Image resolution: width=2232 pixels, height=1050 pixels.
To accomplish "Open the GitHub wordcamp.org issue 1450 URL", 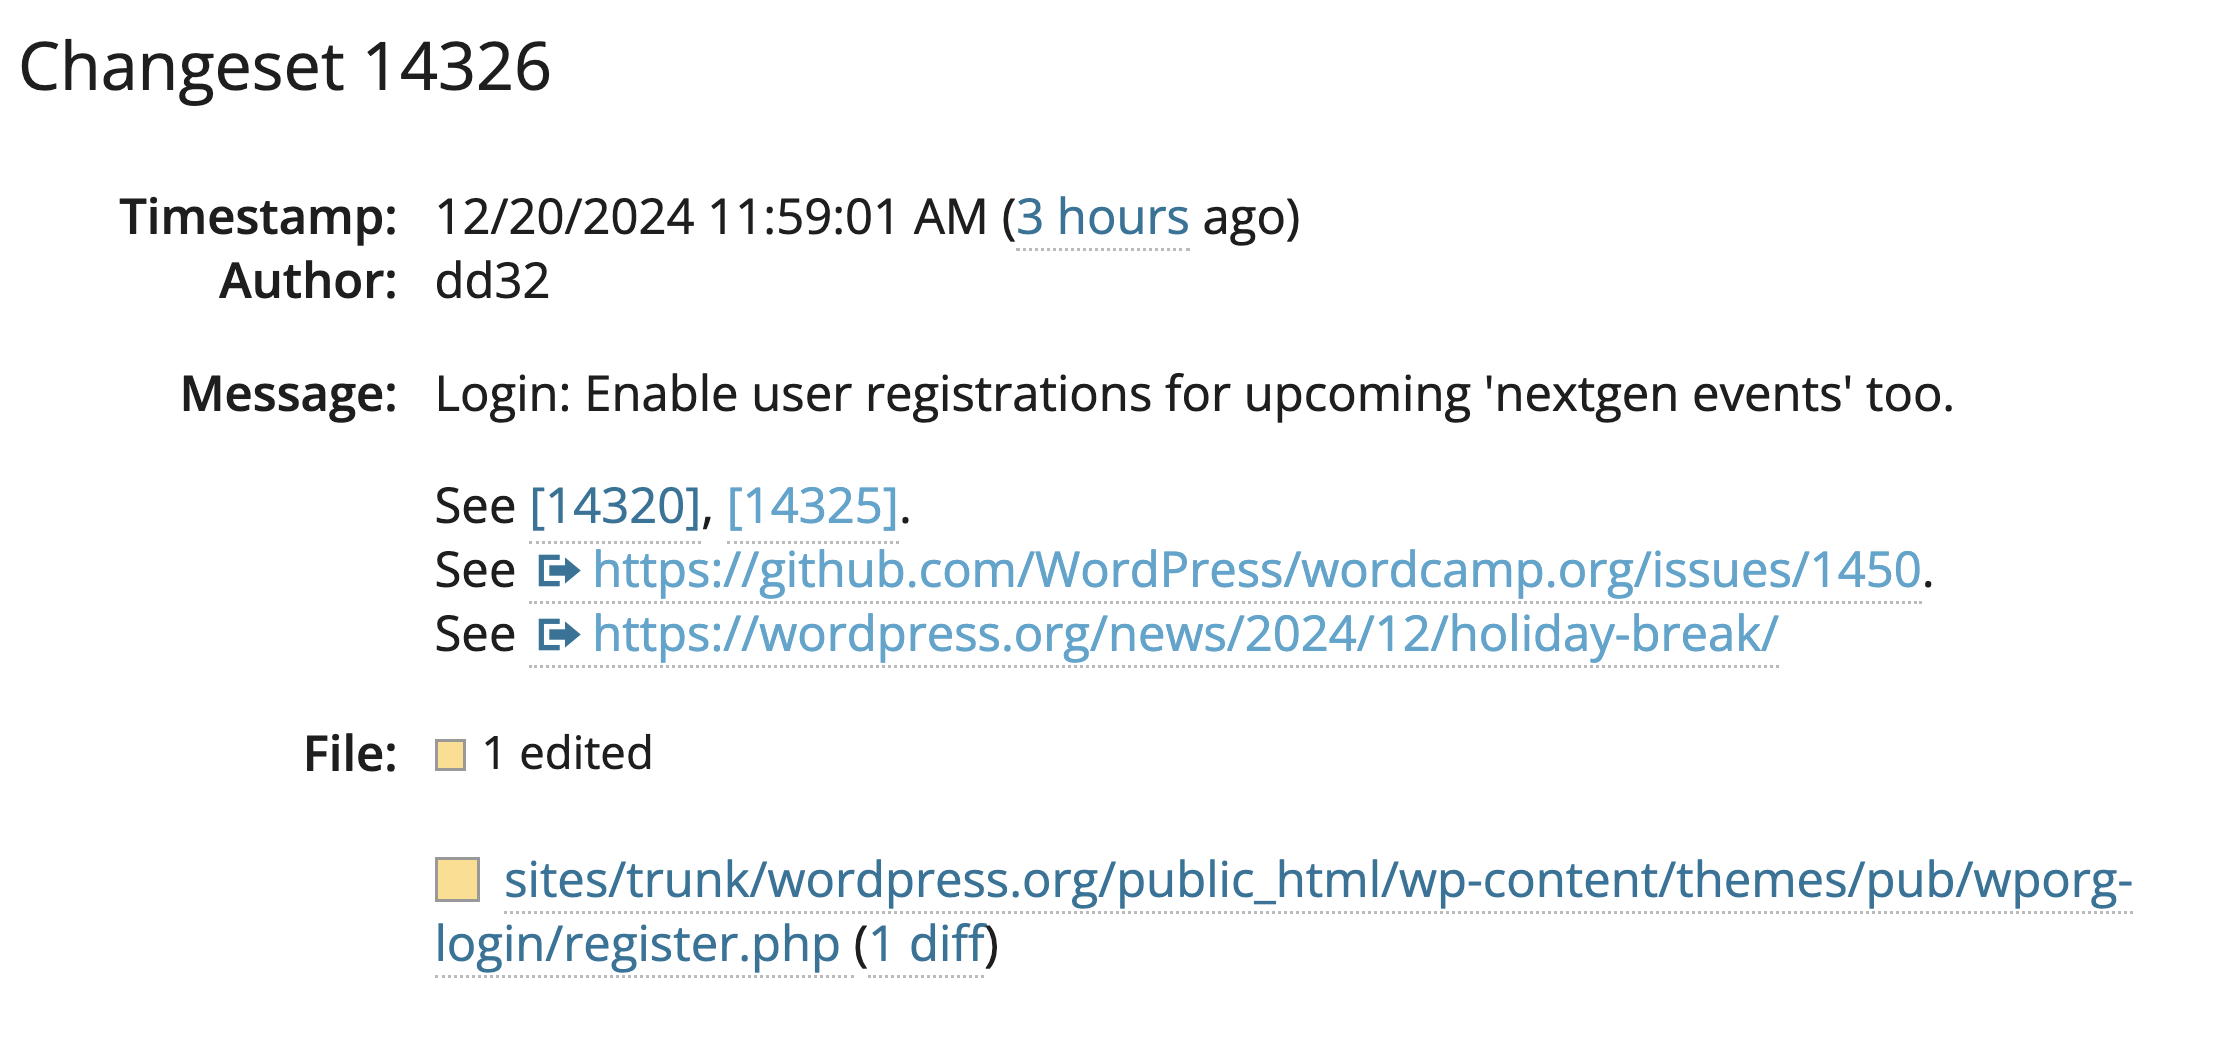I will [x=1256, y=571].
